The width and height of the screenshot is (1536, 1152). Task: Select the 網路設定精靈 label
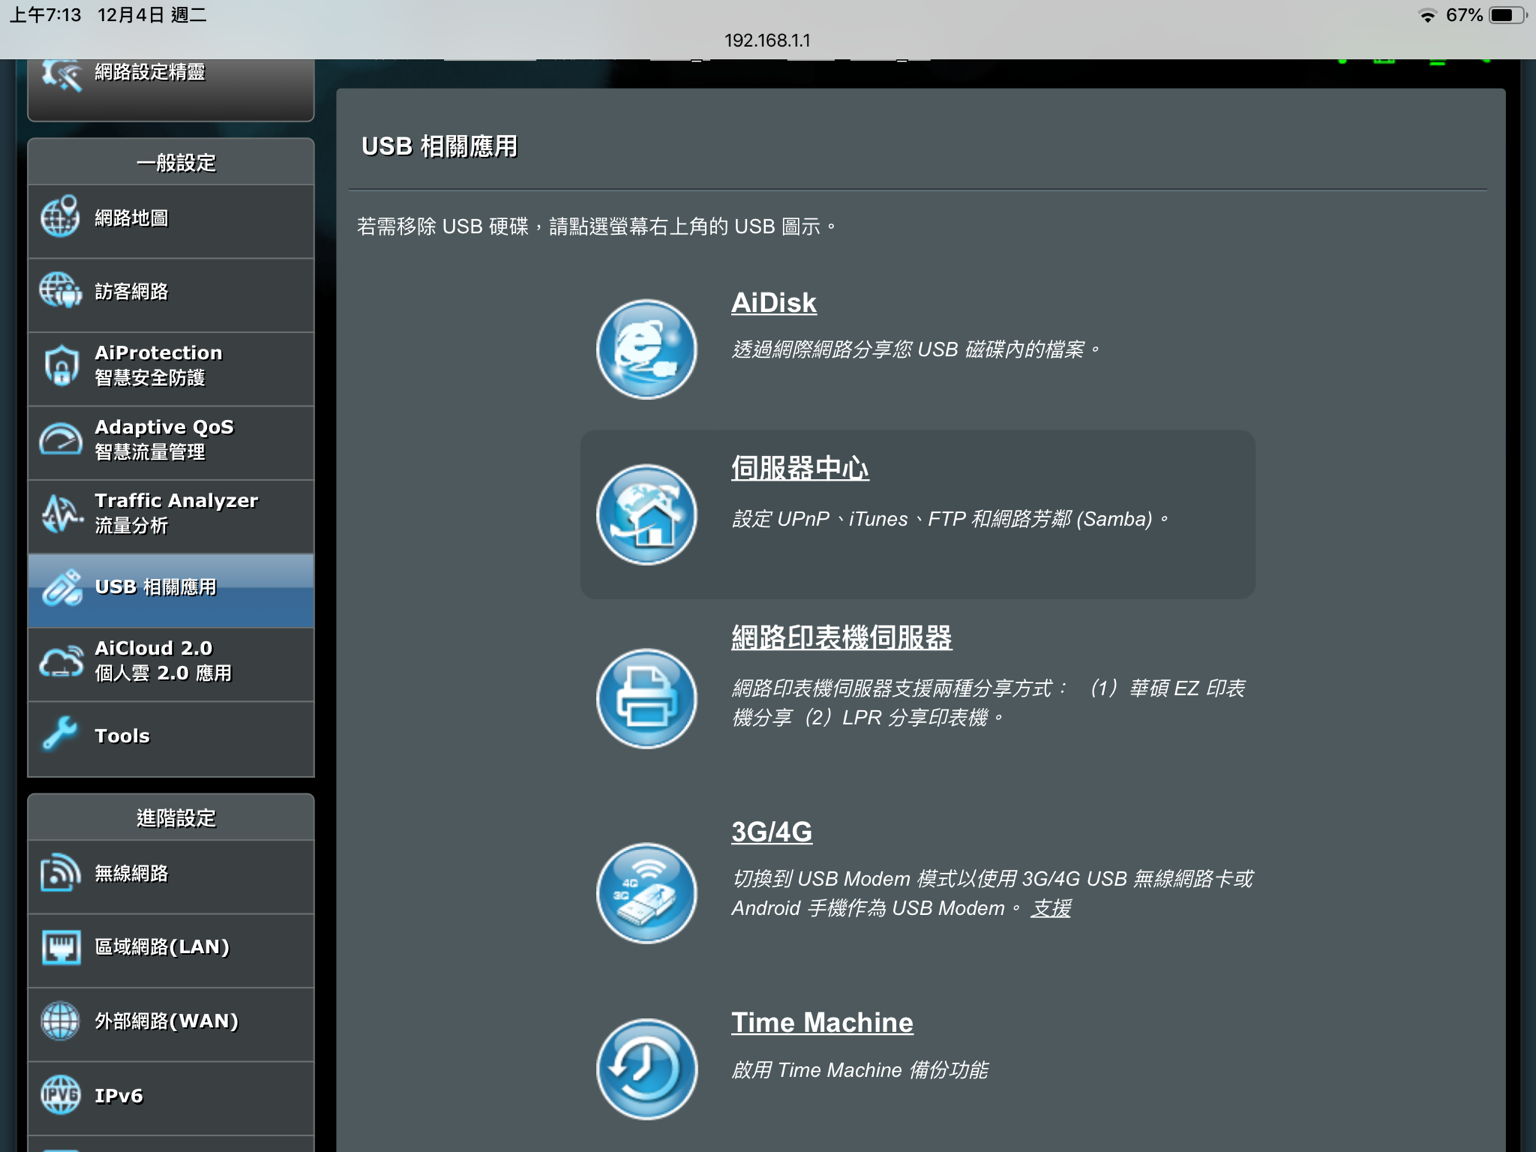(150, 72)
